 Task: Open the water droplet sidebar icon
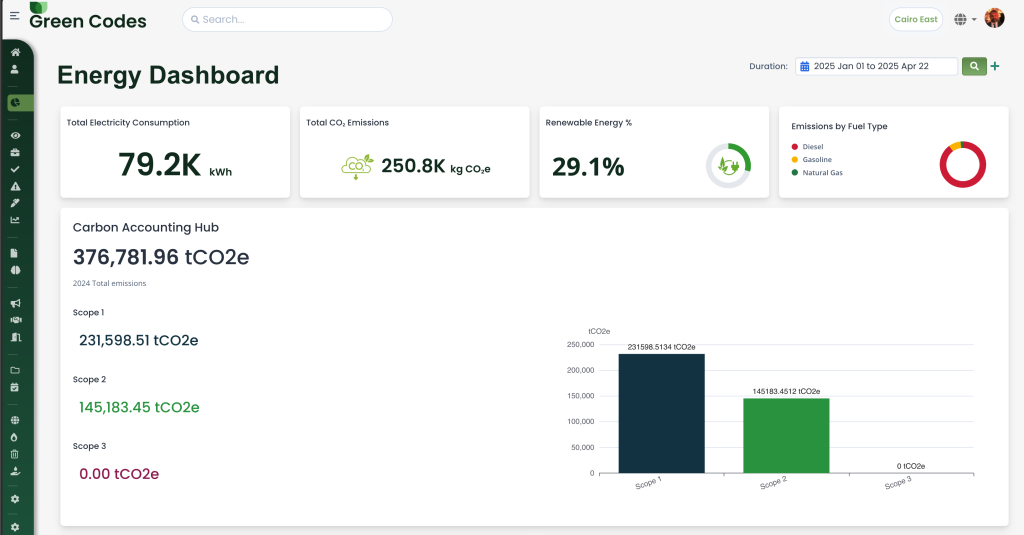pos(15,437)
